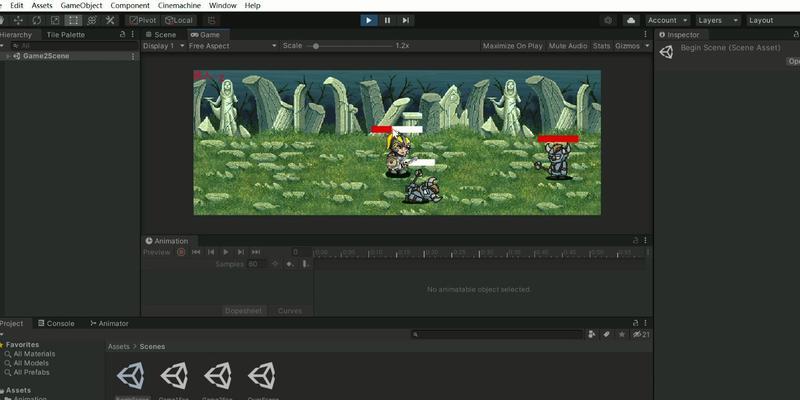This screenshot has width=800, height=400.
Task: Open the Display 1 dropdown
Action: pos(164,46)
